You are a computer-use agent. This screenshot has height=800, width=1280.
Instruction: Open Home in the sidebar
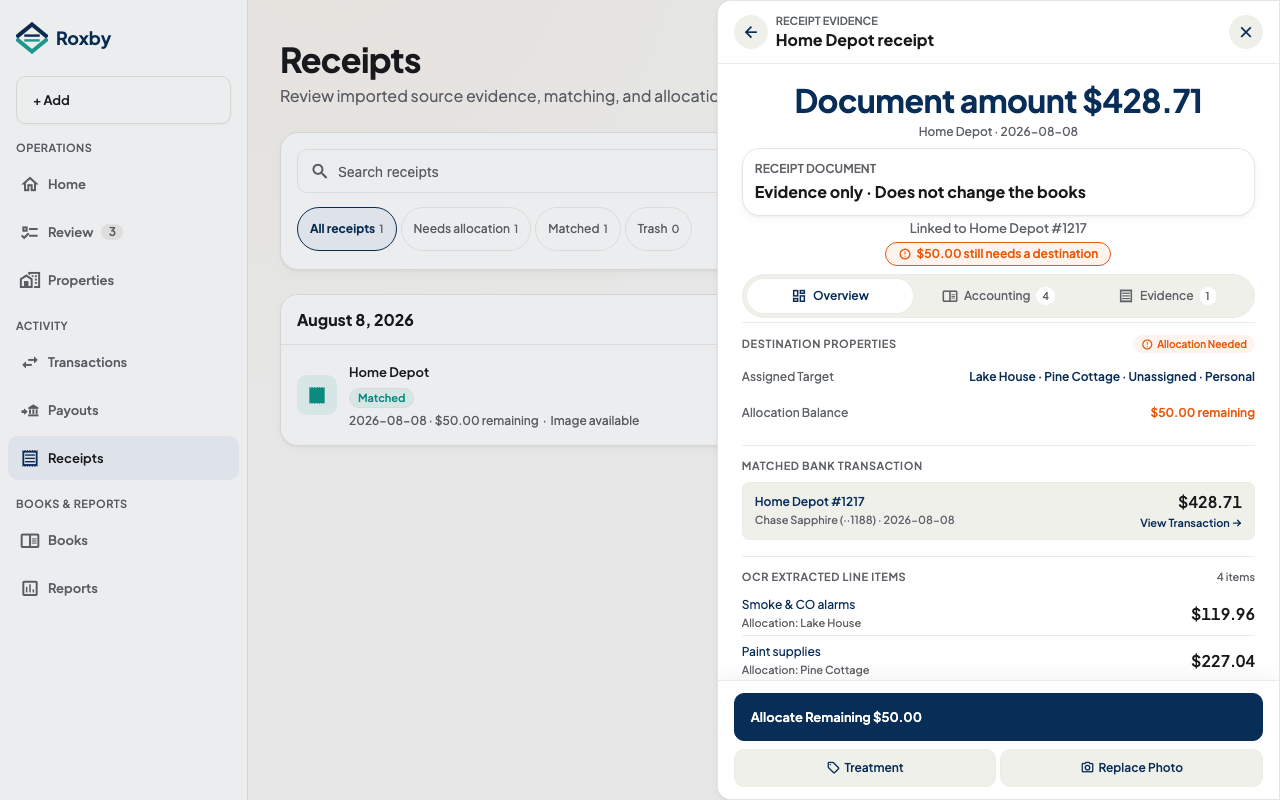click(x=123, y=184)
